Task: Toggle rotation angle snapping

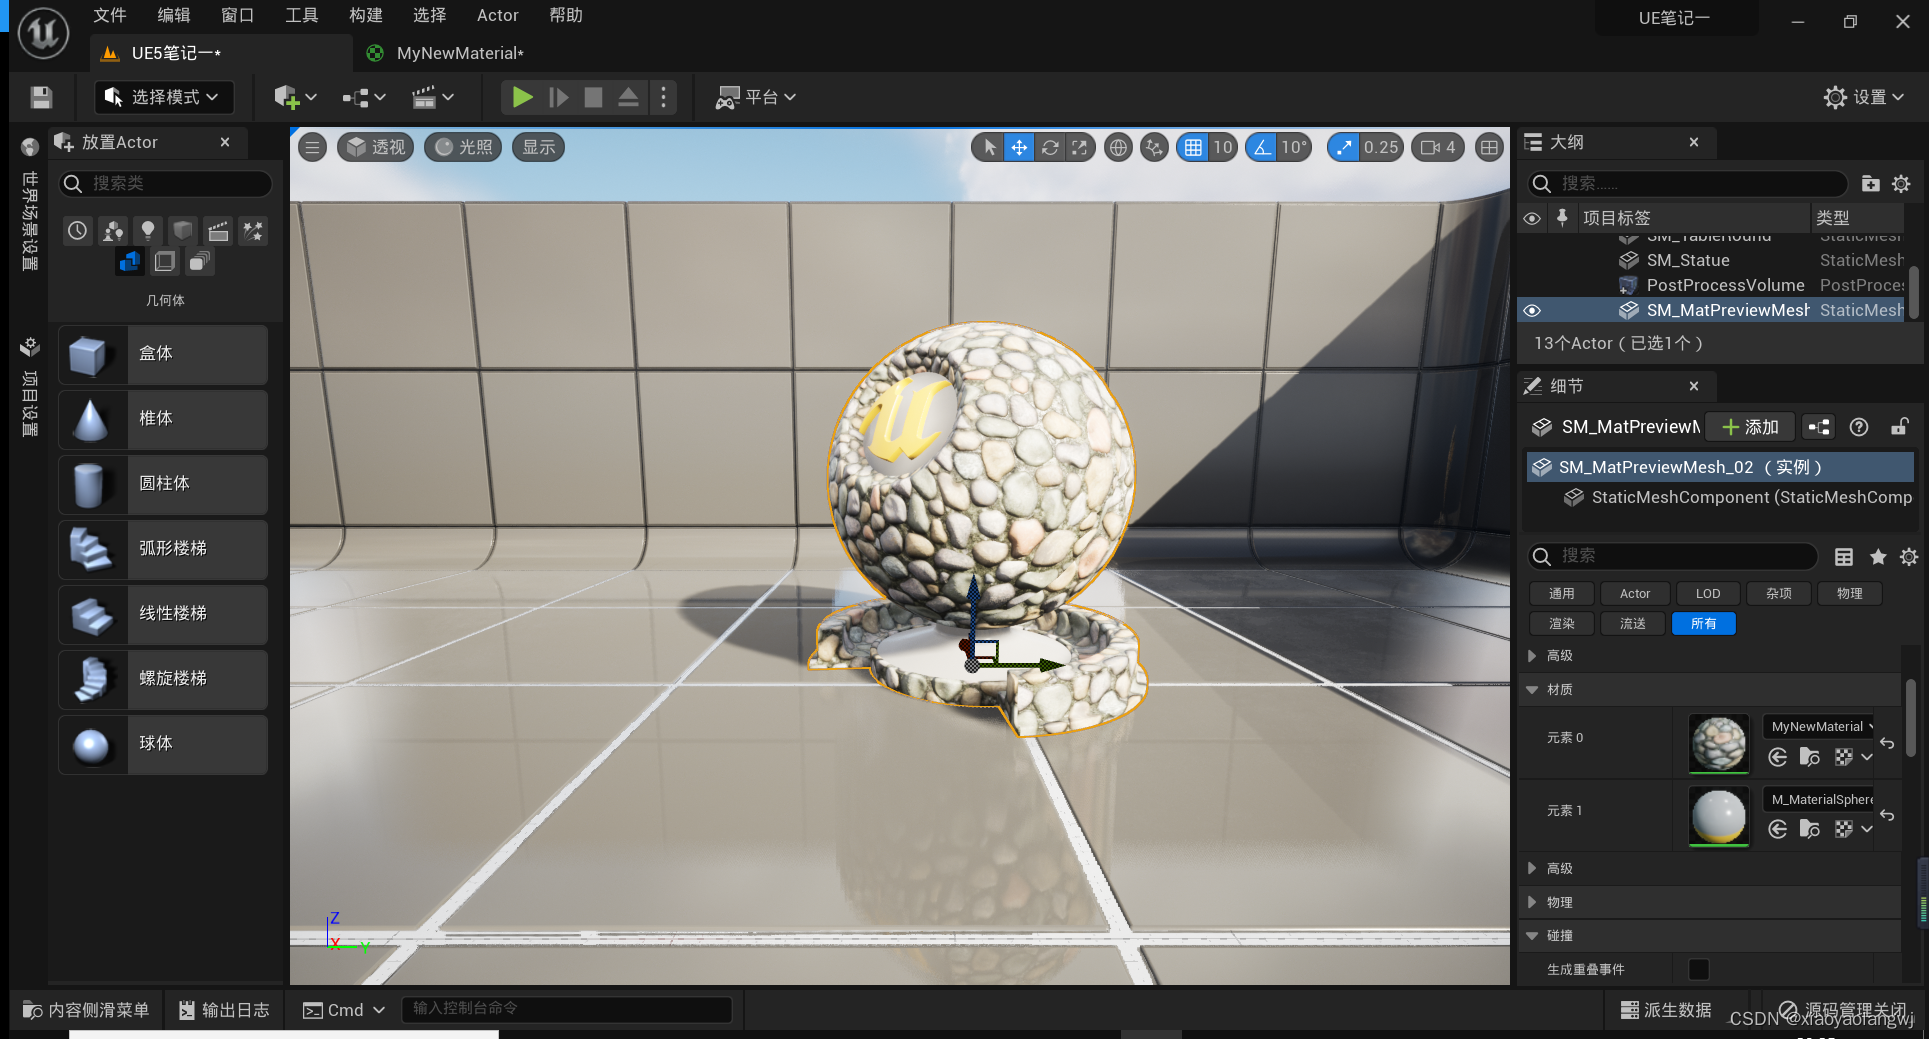Action: 1262,148
